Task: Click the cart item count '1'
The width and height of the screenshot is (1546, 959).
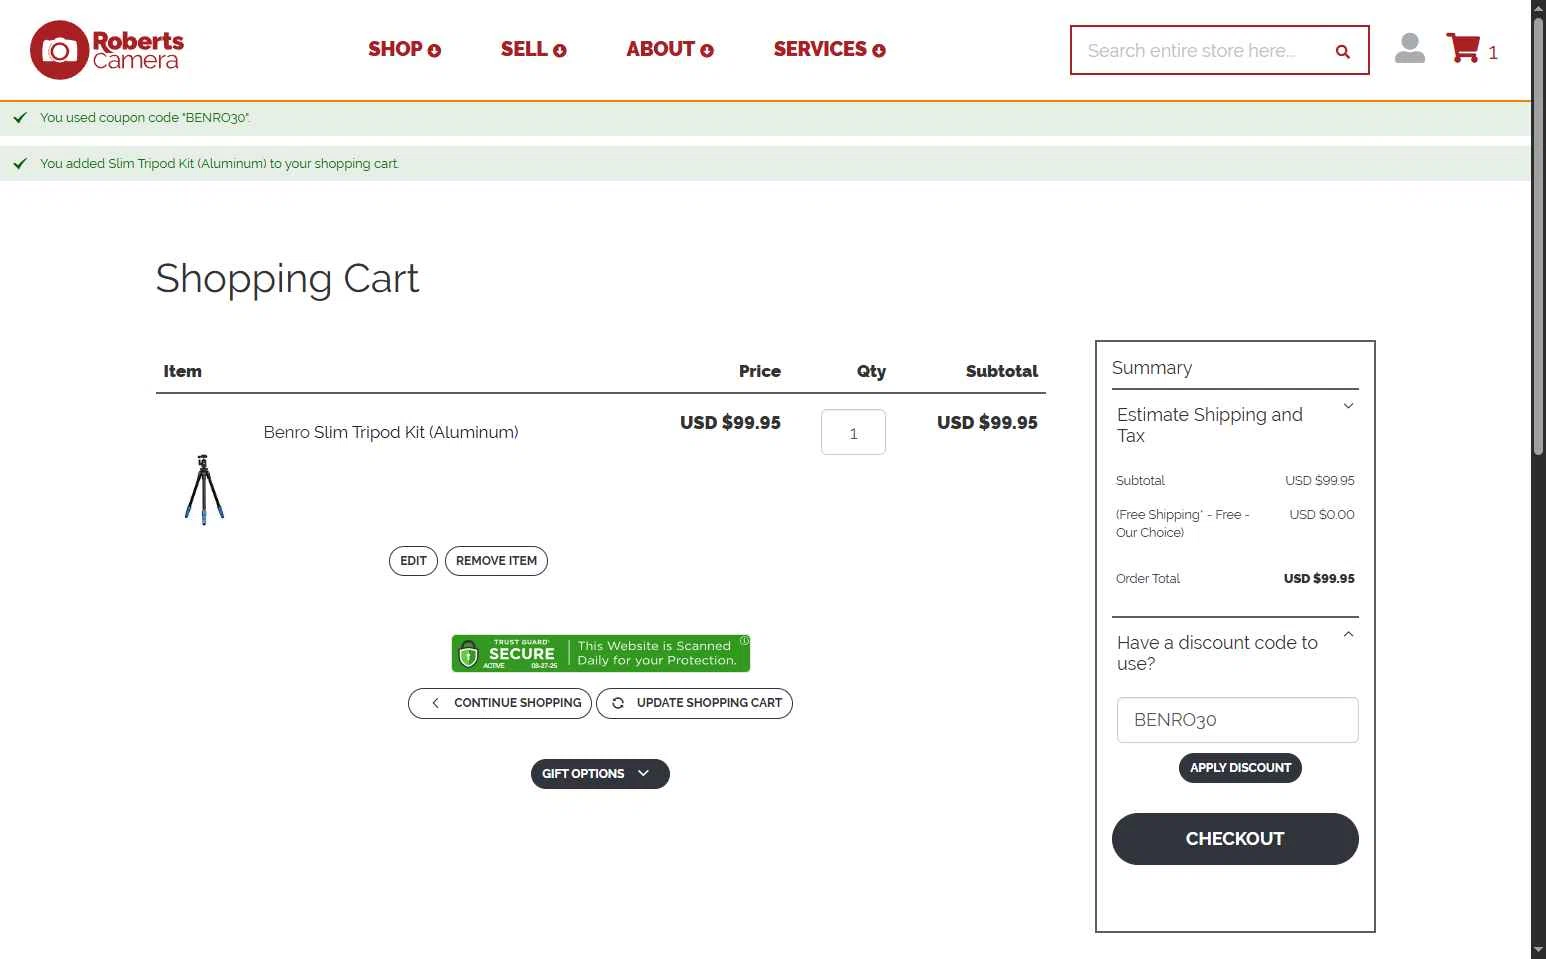Action: pyautogui.click(x=1493, y=53)
